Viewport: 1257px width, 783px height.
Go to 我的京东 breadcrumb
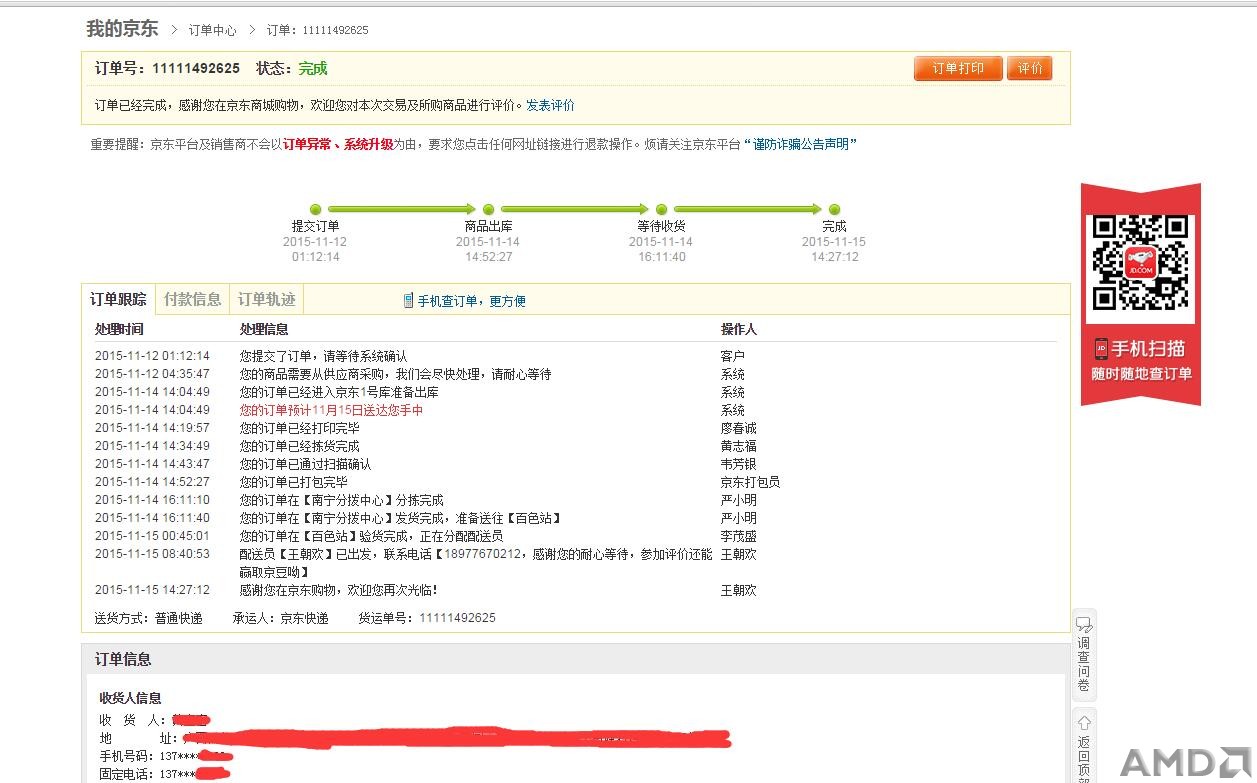point(122,29)
